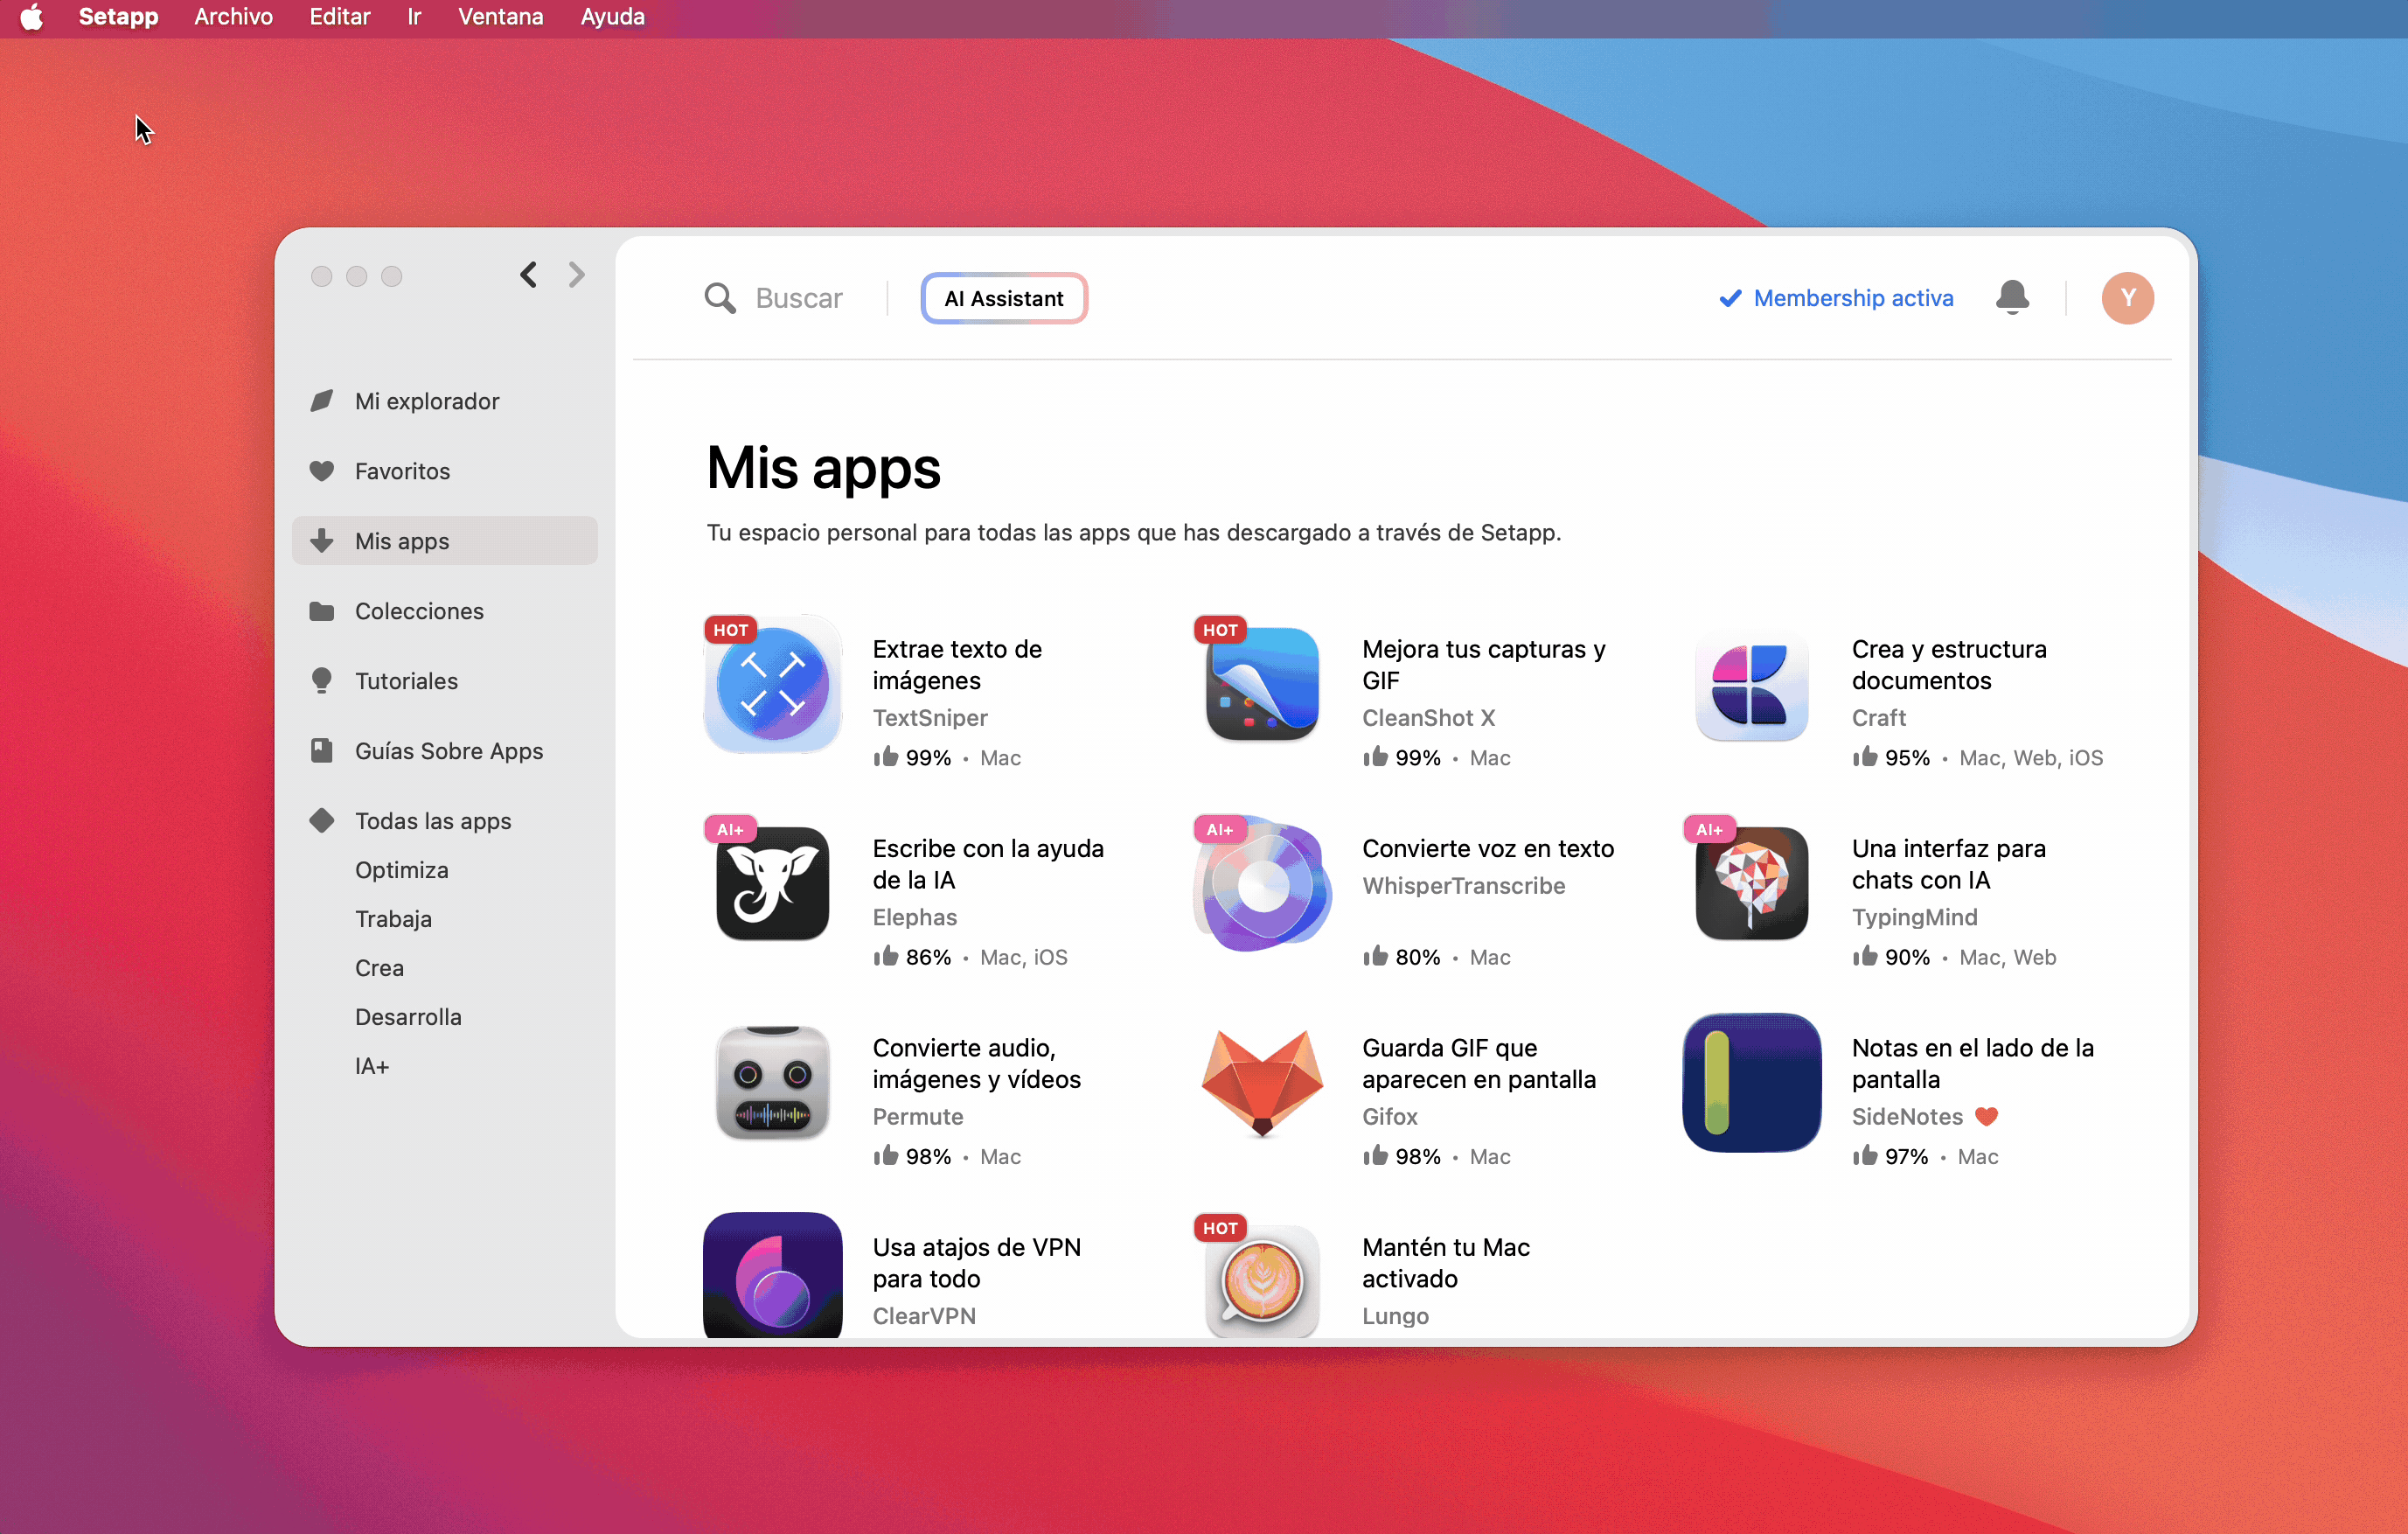Click the Tutoriales lightbulb icon

(x=321, y=681)
